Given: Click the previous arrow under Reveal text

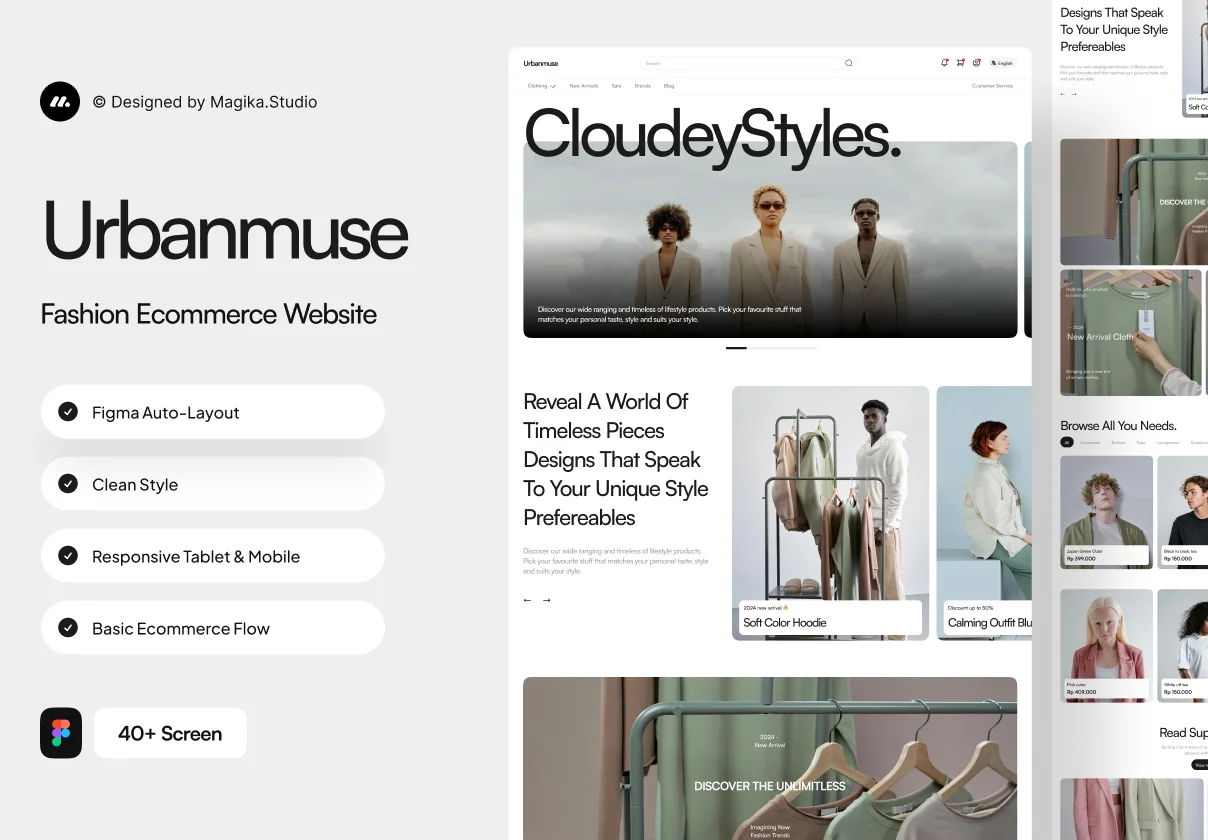Looking at the screenshot, I should tap(528, 600).
